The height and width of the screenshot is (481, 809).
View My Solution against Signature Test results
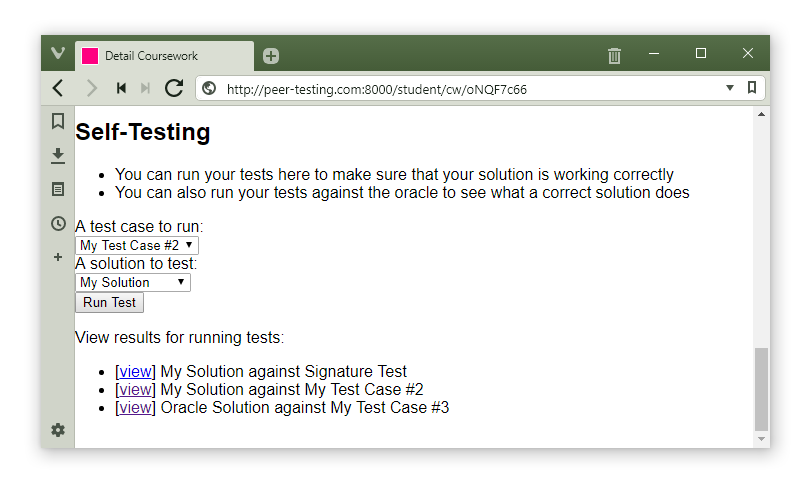point(136,371)
